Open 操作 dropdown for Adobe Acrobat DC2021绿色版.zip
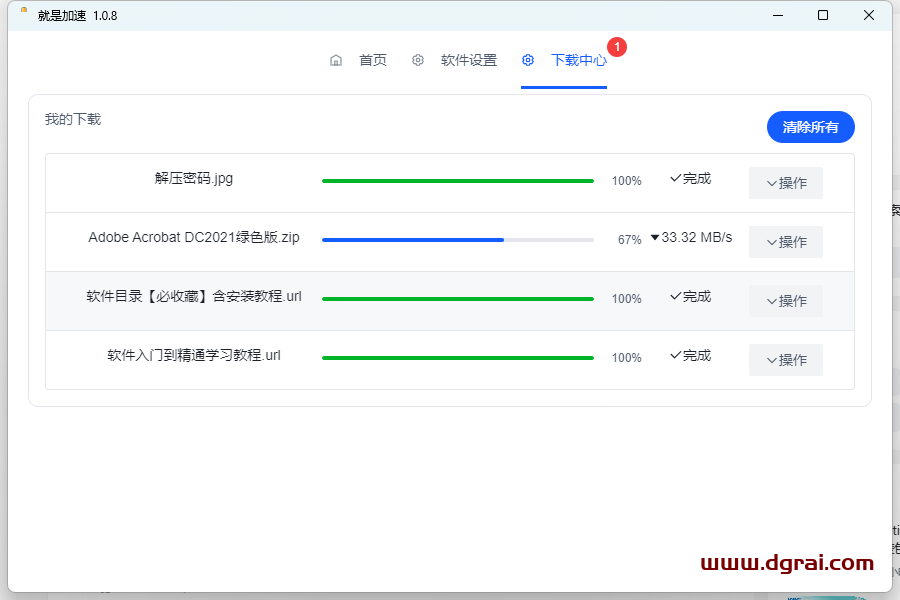The width and height of the screenshot is (900, 600). (785, 242)
